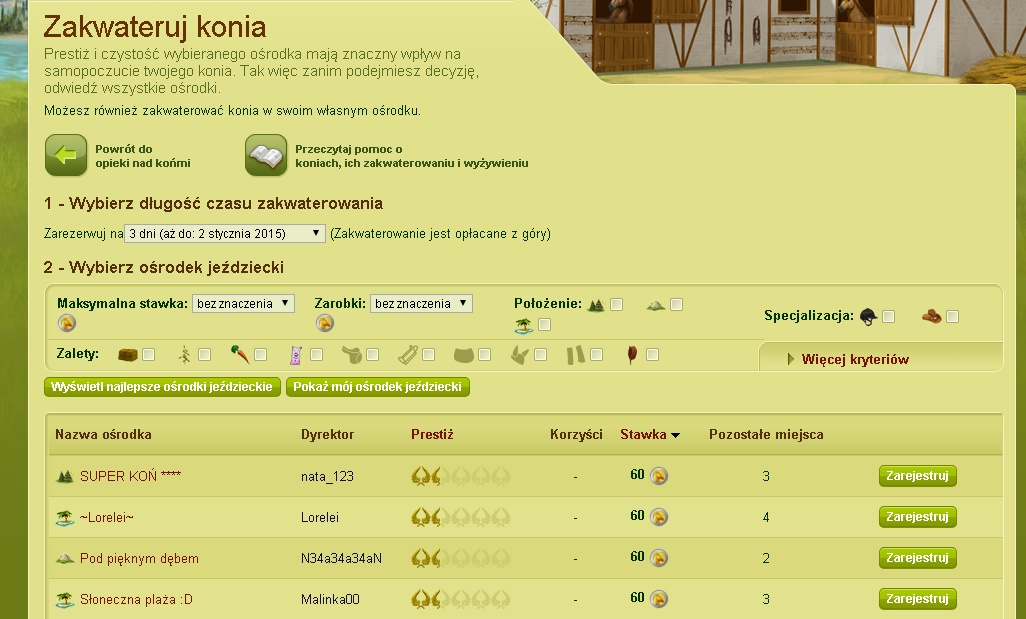Click coin icon under Zarobki

325,323
